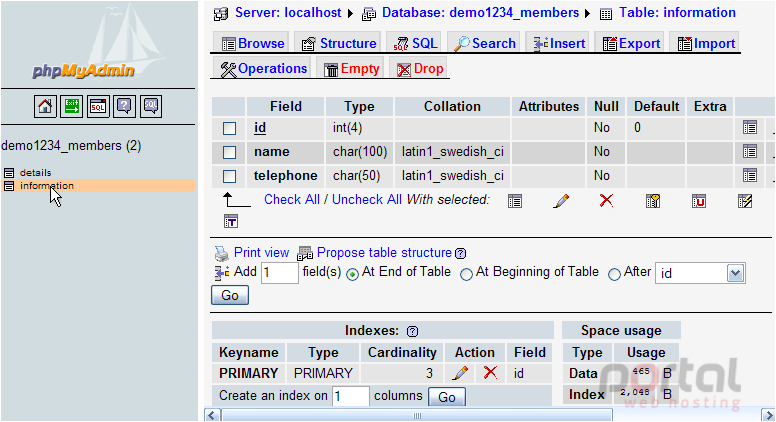Open the SQL tab
Image resolution: width=776 pixels, height=422 pixels.
pos(415,44)
